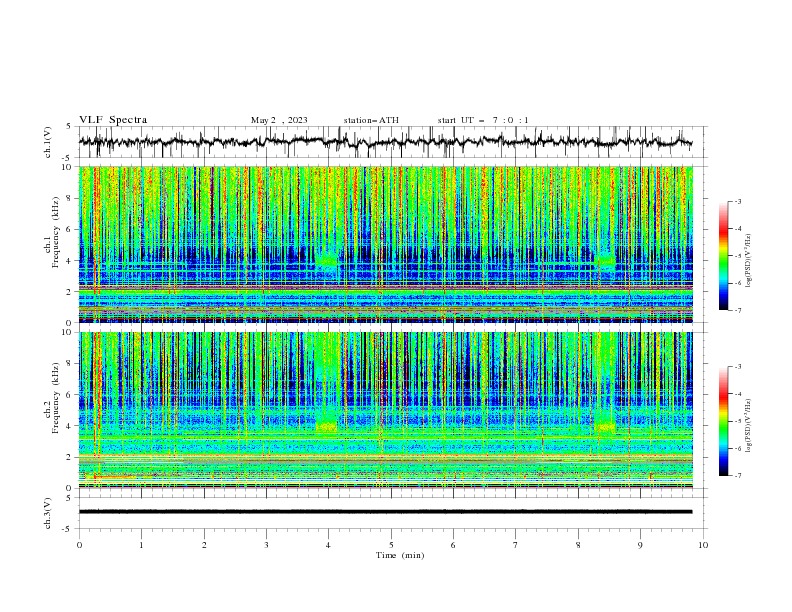Screen dimensions: 792x612
Task: Click time-axis tick label "9"
Action: click(640, 545)
